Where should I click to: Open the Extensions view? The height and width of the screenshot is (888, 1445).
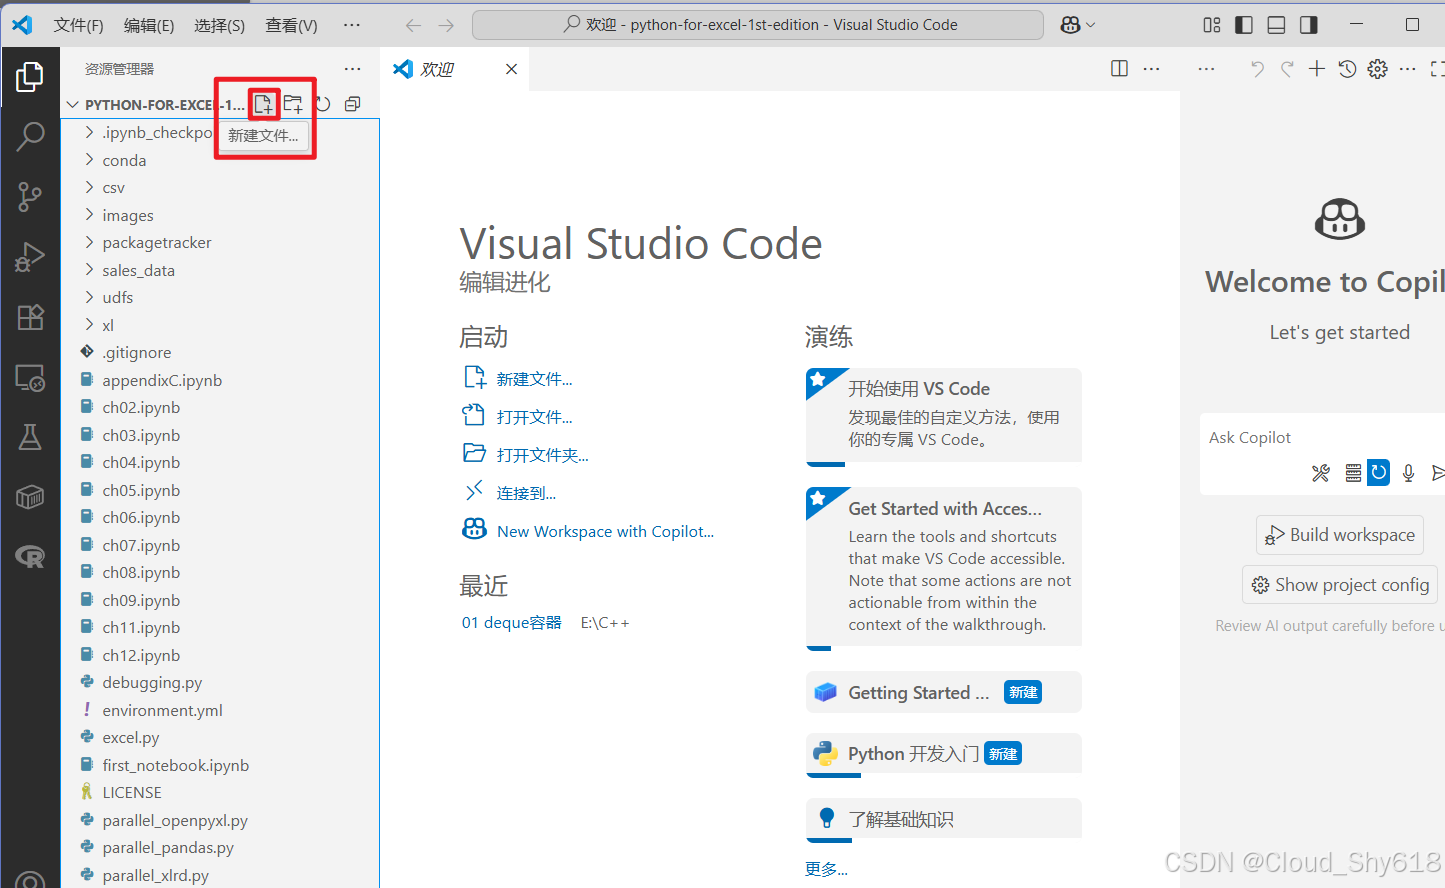coord(30,317)
